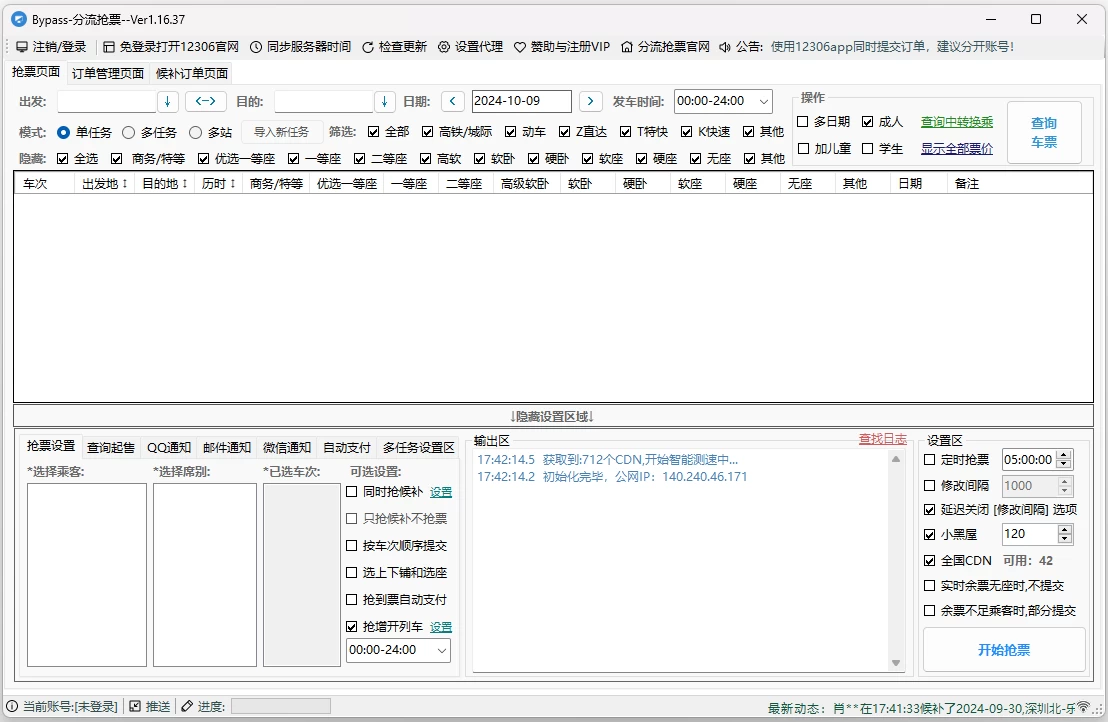
Task: Click the 显示全部票价 link
Action: pos(956,148)
